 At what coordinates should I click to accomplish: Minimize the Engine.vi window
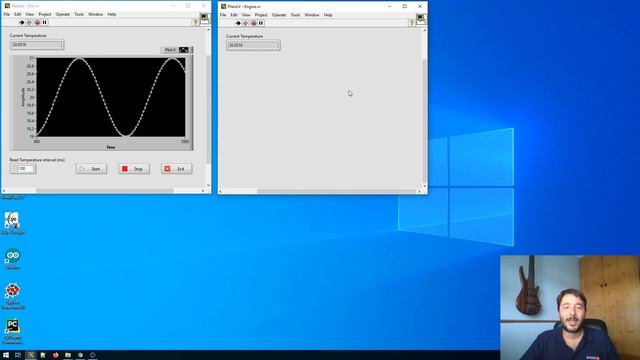[x=389, y=7]
